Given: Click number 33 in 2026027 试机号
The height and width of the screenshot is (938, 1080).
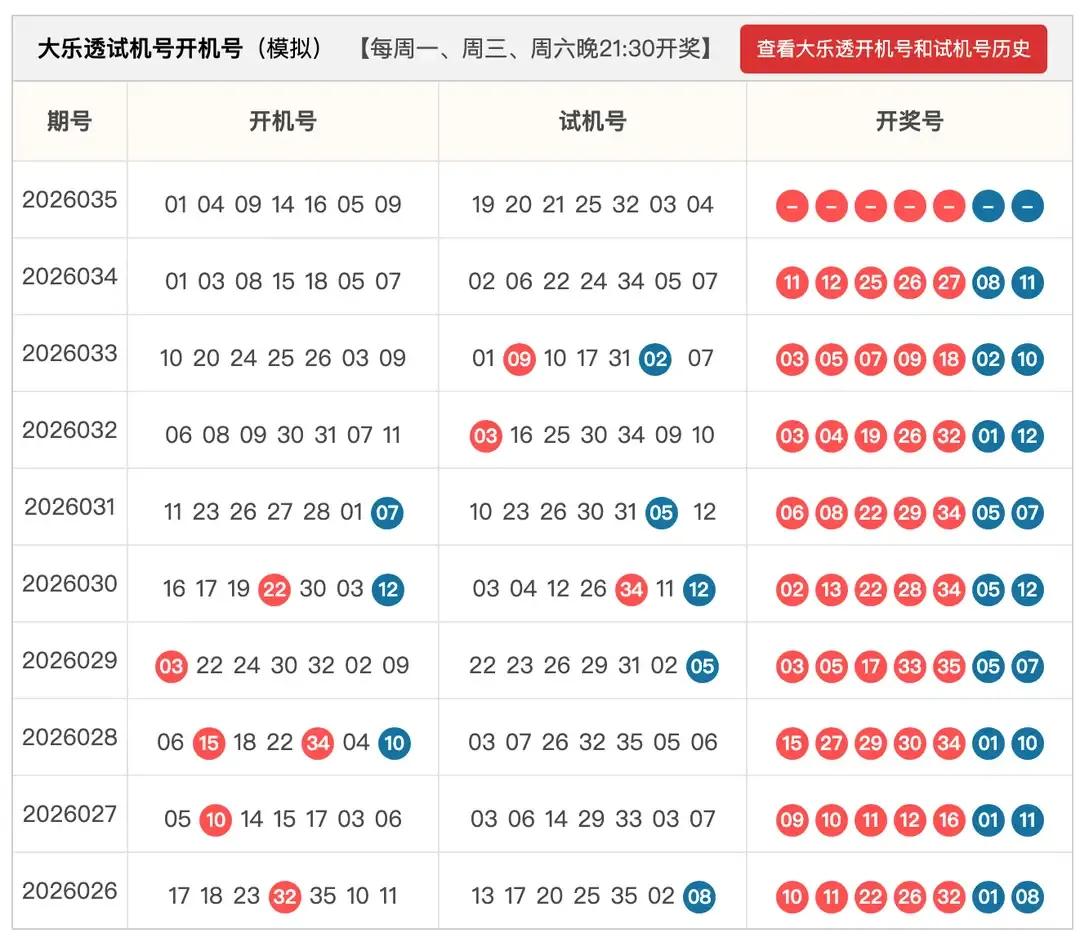Looking at the screenshot, I should 629,819.
